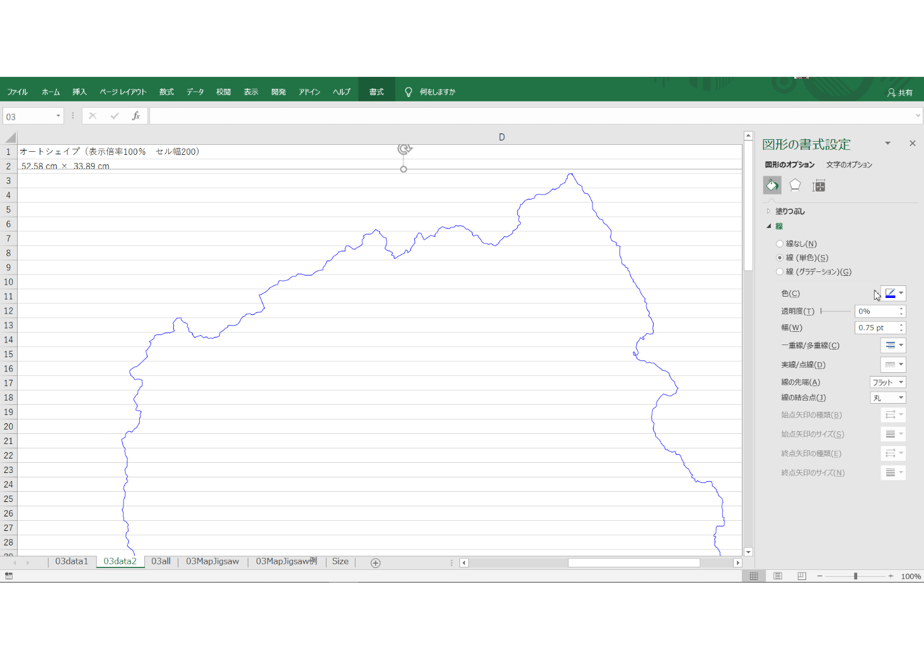Switch to sheet tab 03data1
The image size is (924, 660).
[x=71, y=562]
